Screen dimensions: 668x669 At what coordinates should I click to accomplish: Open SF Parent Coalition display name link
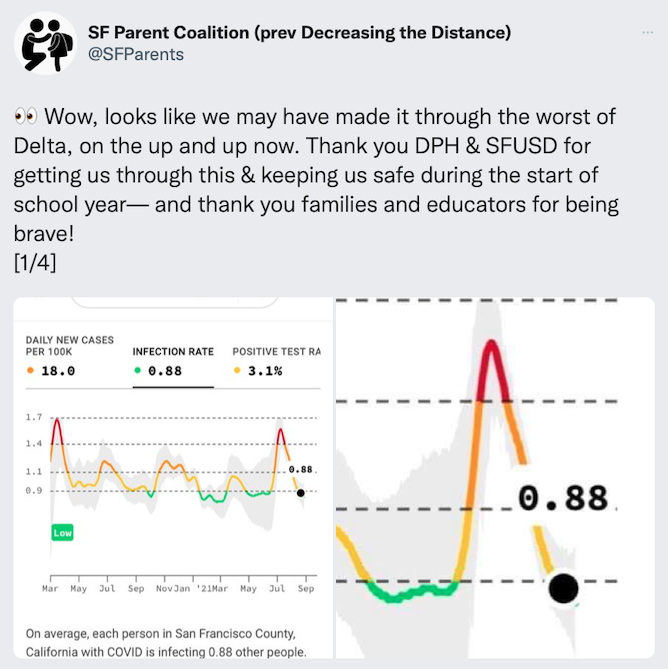pos(299,32)
